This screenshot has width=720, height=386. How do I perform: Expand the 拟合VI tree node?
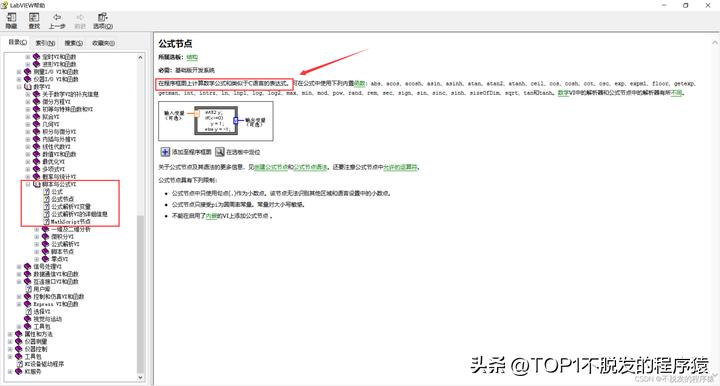pyautogui.click(x=28, y=117)
